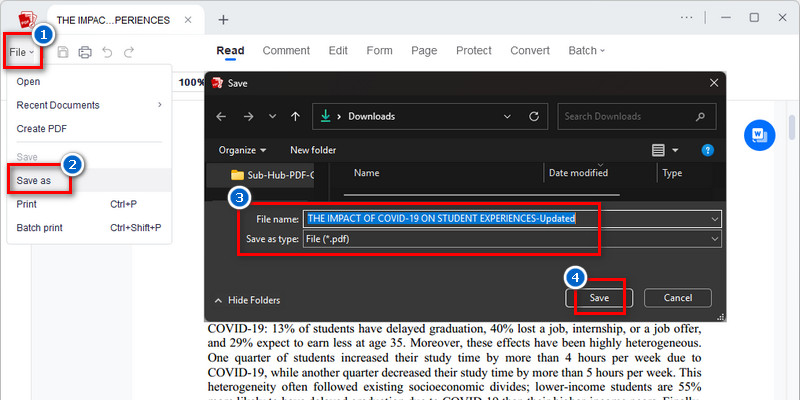Open the Organize dropdown
This screenshot has height=400, width=800.
(242, 150)
